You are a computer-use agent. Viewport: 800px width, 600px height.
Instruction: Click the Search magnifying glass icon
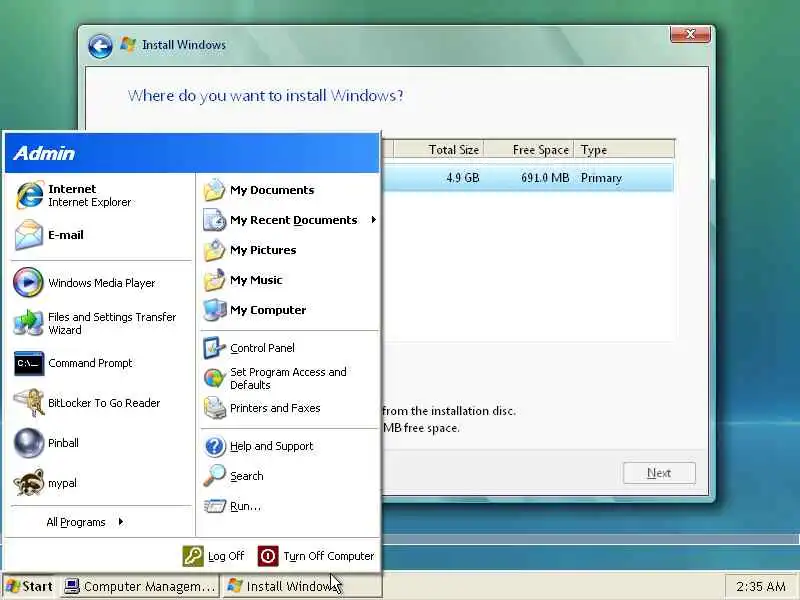[214, 476]
